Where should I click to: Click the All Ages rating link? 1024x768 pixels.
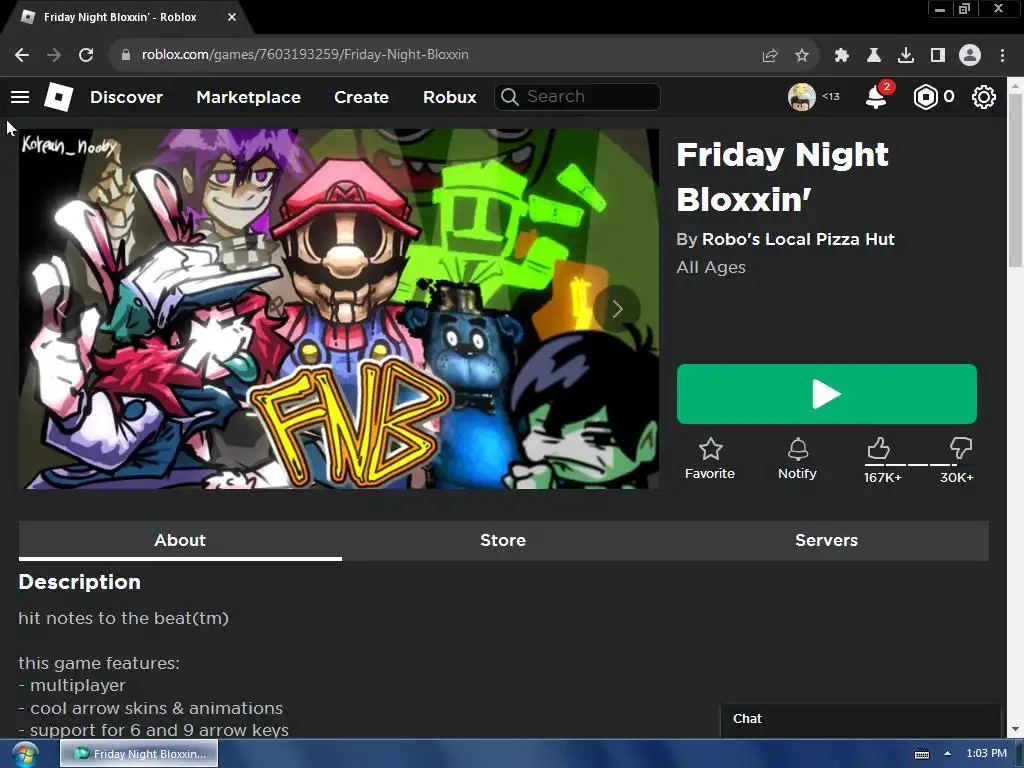[x=711, y=268]
